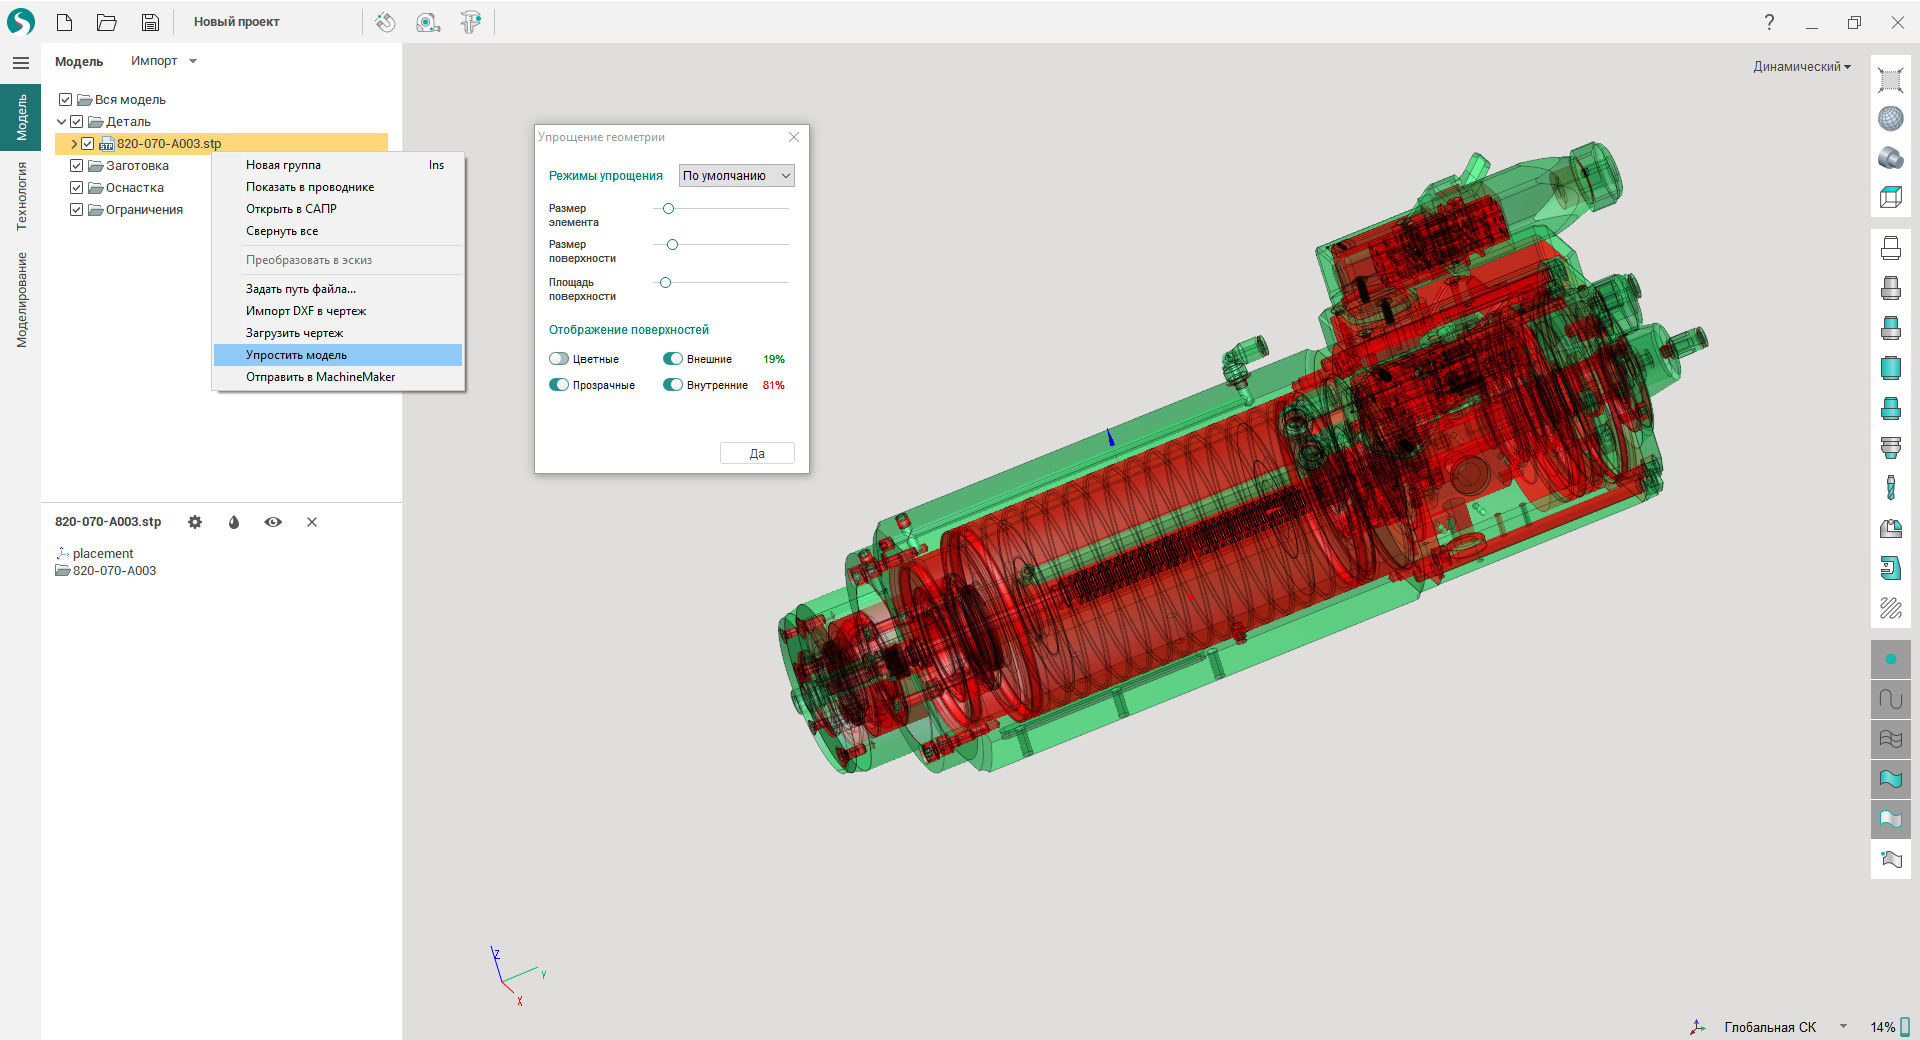Click the droplet icon in properties panel
Screen dimensions: 1920x1040
point(234,522)
